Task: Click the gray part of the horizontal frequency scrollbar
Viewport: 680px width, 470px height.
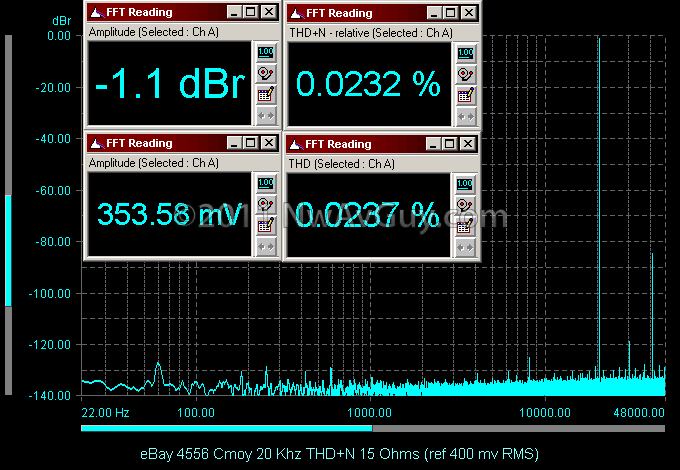Action: pos(519,428)
